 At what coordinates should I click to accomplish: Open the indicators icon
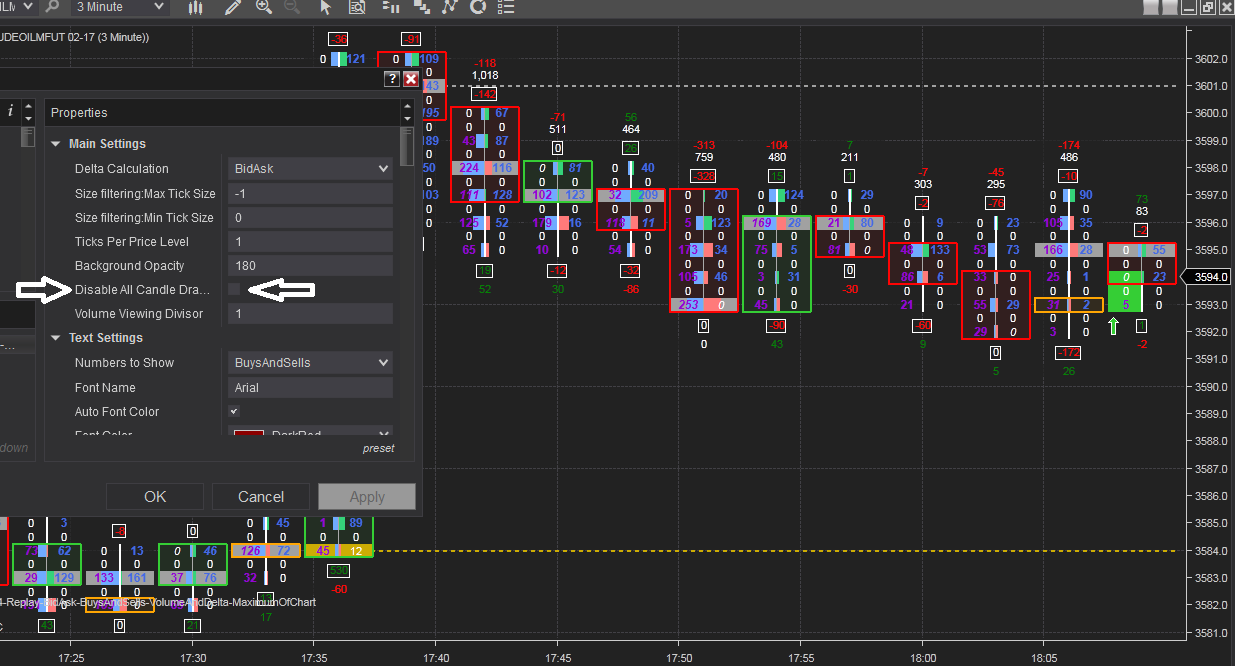450,7
